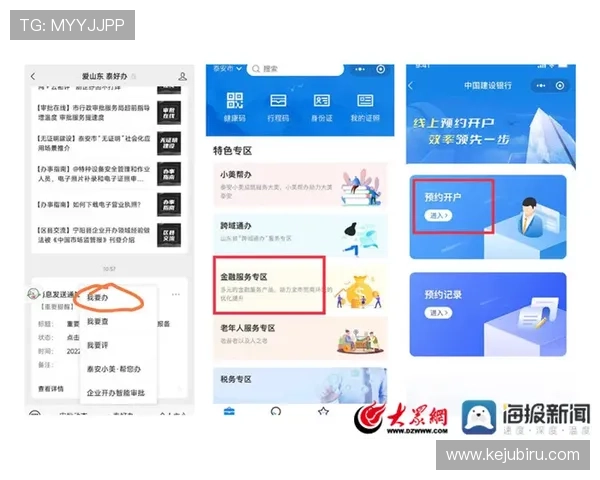Go back in 中国建设银行 screen
The width and height of the screenshot is (600, 480).
[411, 86]
